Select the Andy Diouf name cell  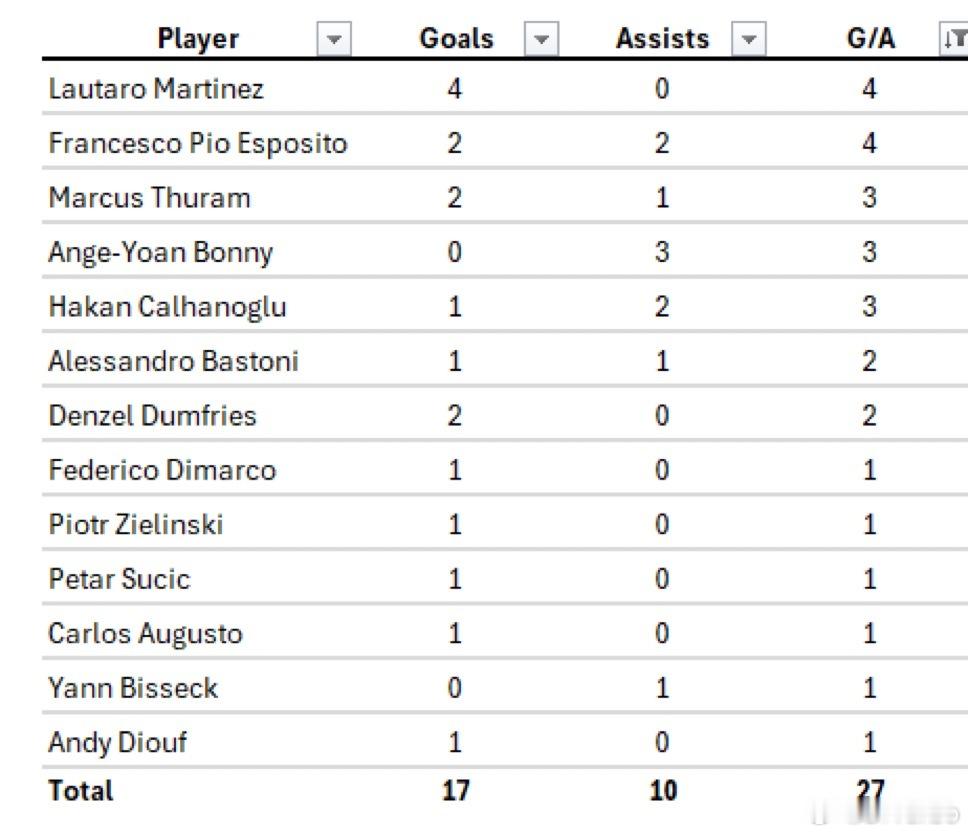point(117,742)
